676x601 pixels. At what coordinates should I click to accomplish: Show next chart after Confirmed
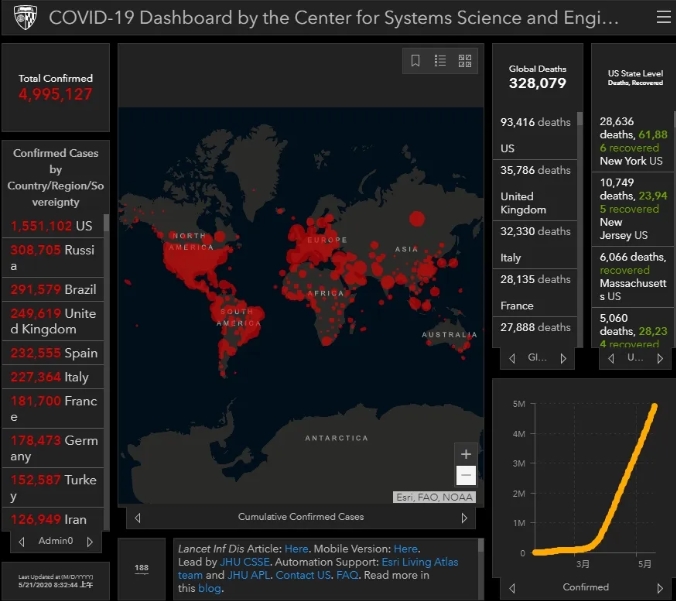point(659,588)
